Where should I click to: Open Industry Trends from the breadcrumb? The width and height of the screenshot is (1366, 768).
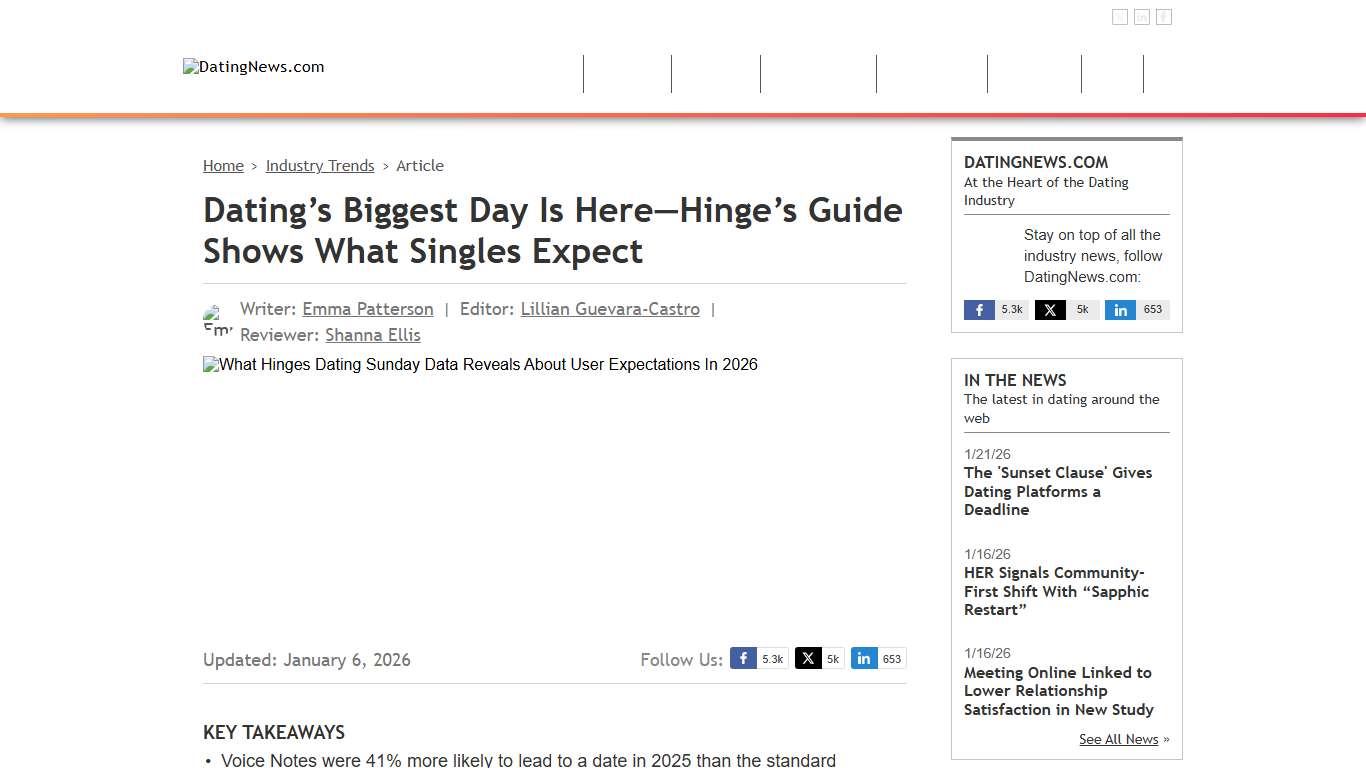pyautogui.click(x=320, y=165)
